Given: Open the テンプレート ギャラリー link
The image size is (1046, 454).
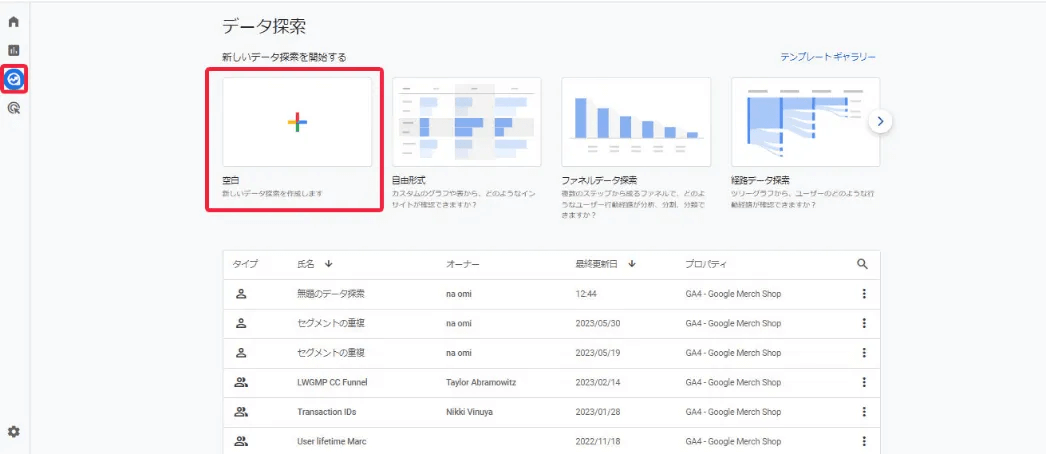Looking at the screenshot, I should (827, 57).
